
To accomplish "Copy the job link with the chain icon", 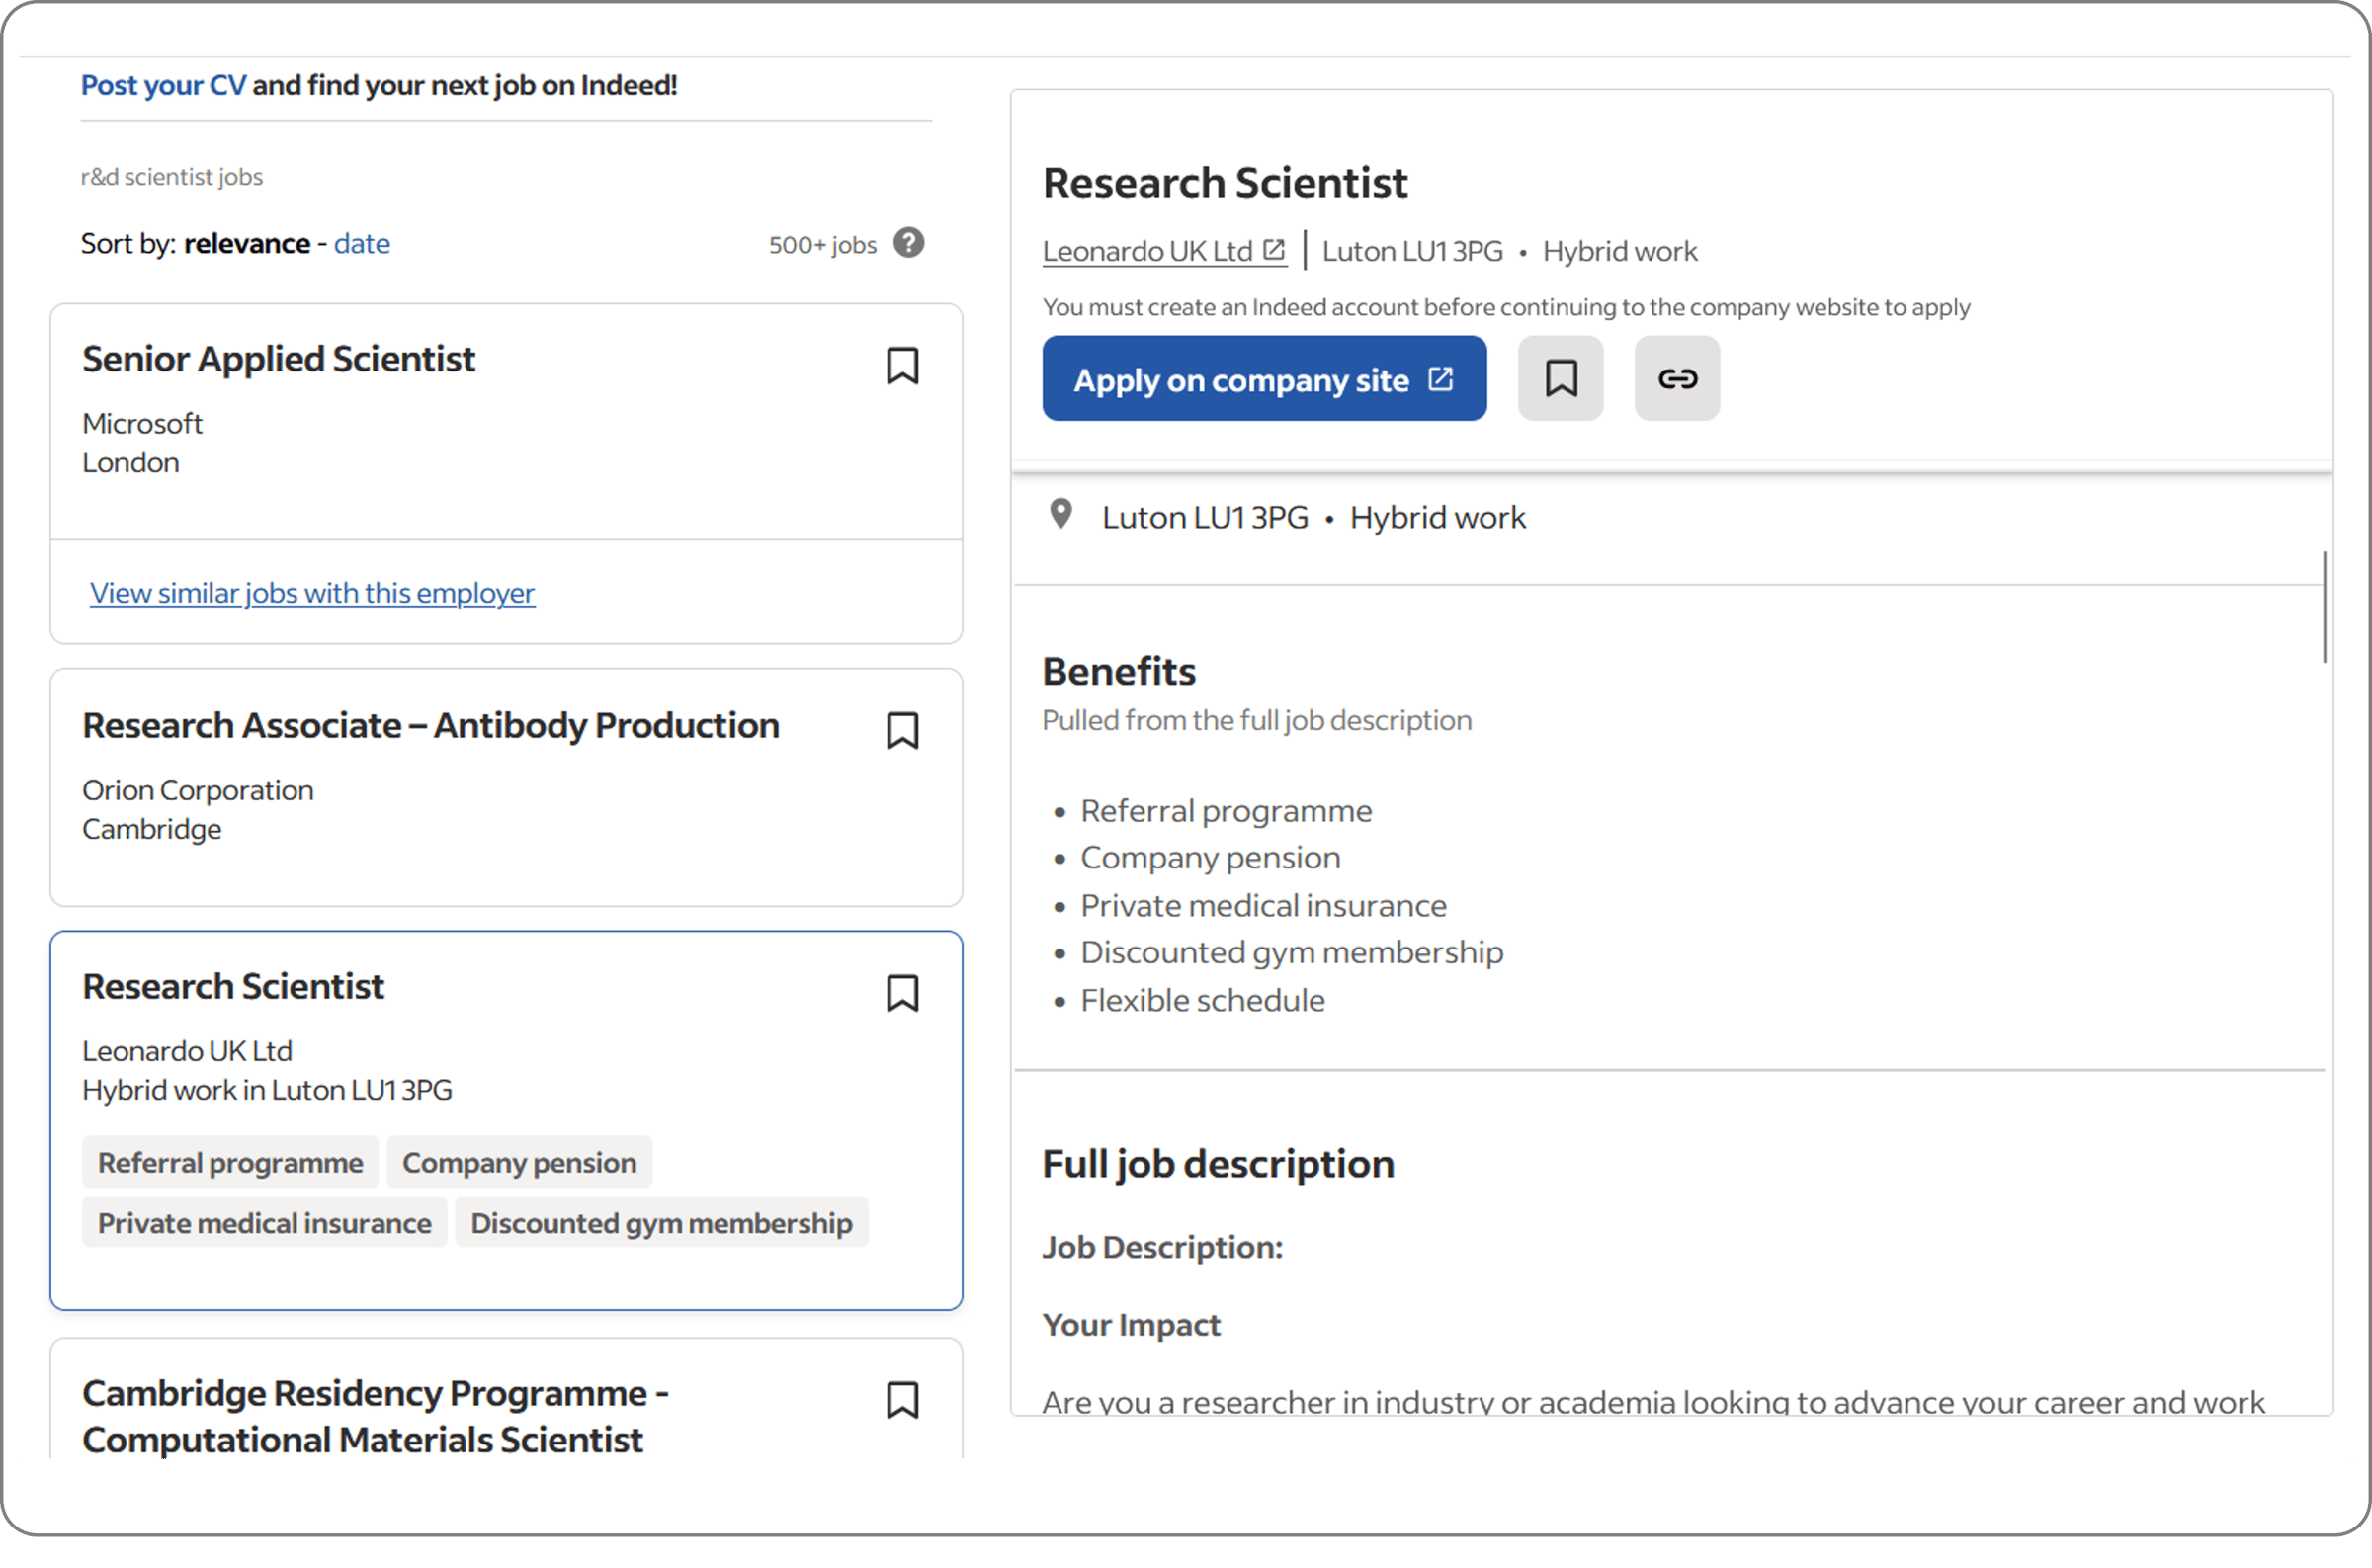I will pyautogui.click(x=1677, y=379).
